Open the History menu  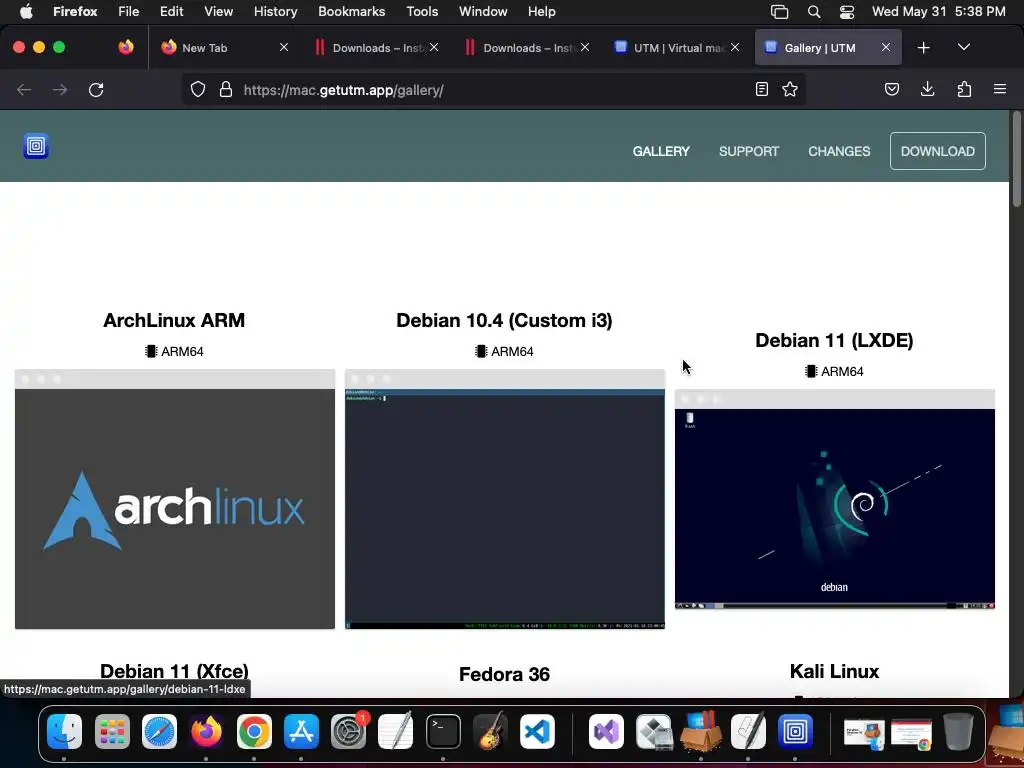click(x=275, y=11)
